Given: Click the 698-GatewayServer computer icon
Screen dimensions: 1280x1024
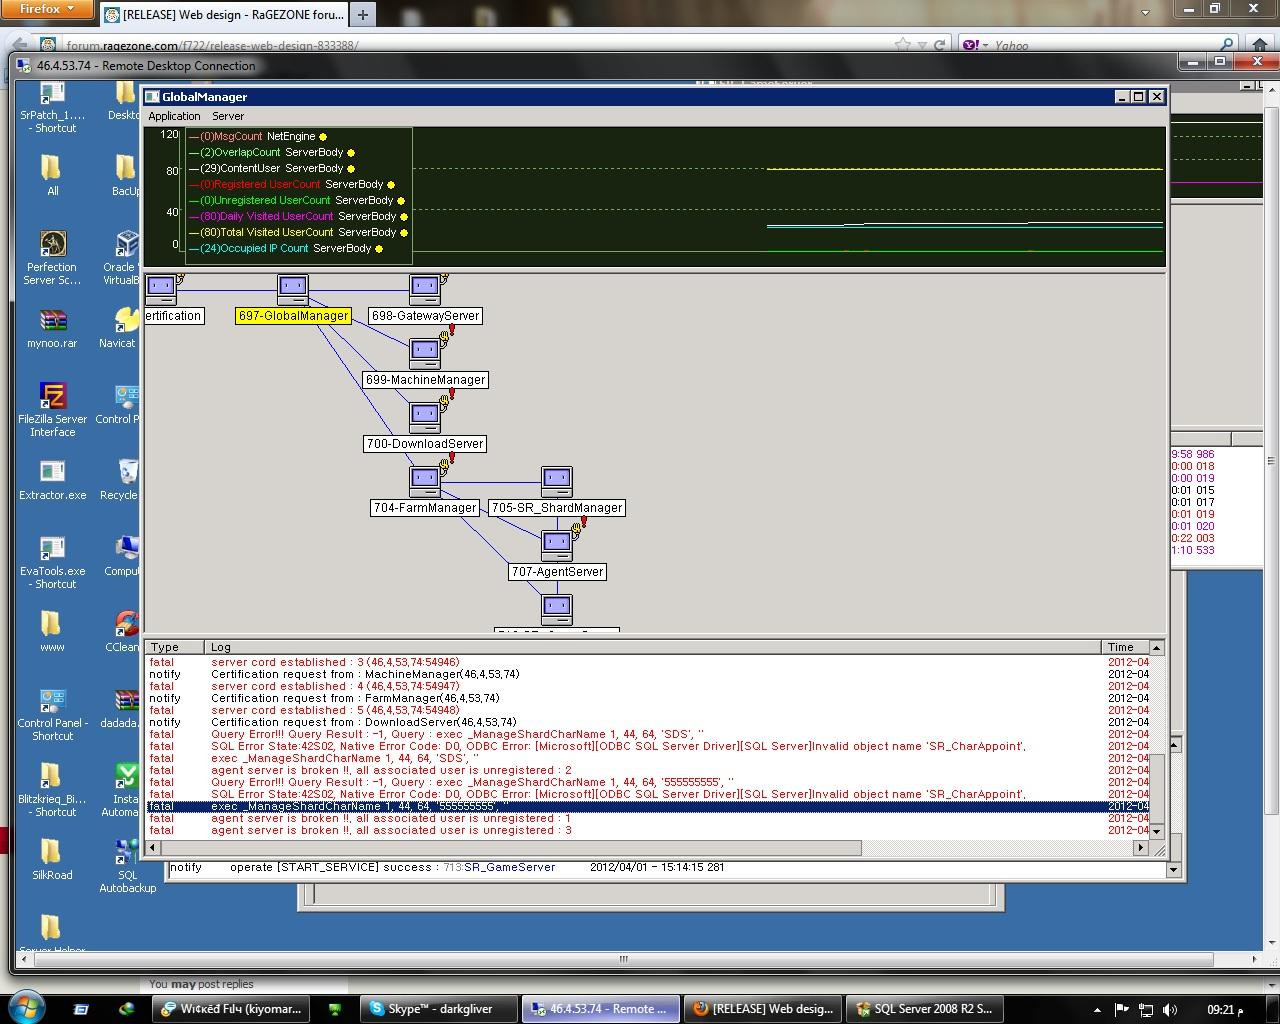Looking at the screenshot, I should tap(425, 290).
